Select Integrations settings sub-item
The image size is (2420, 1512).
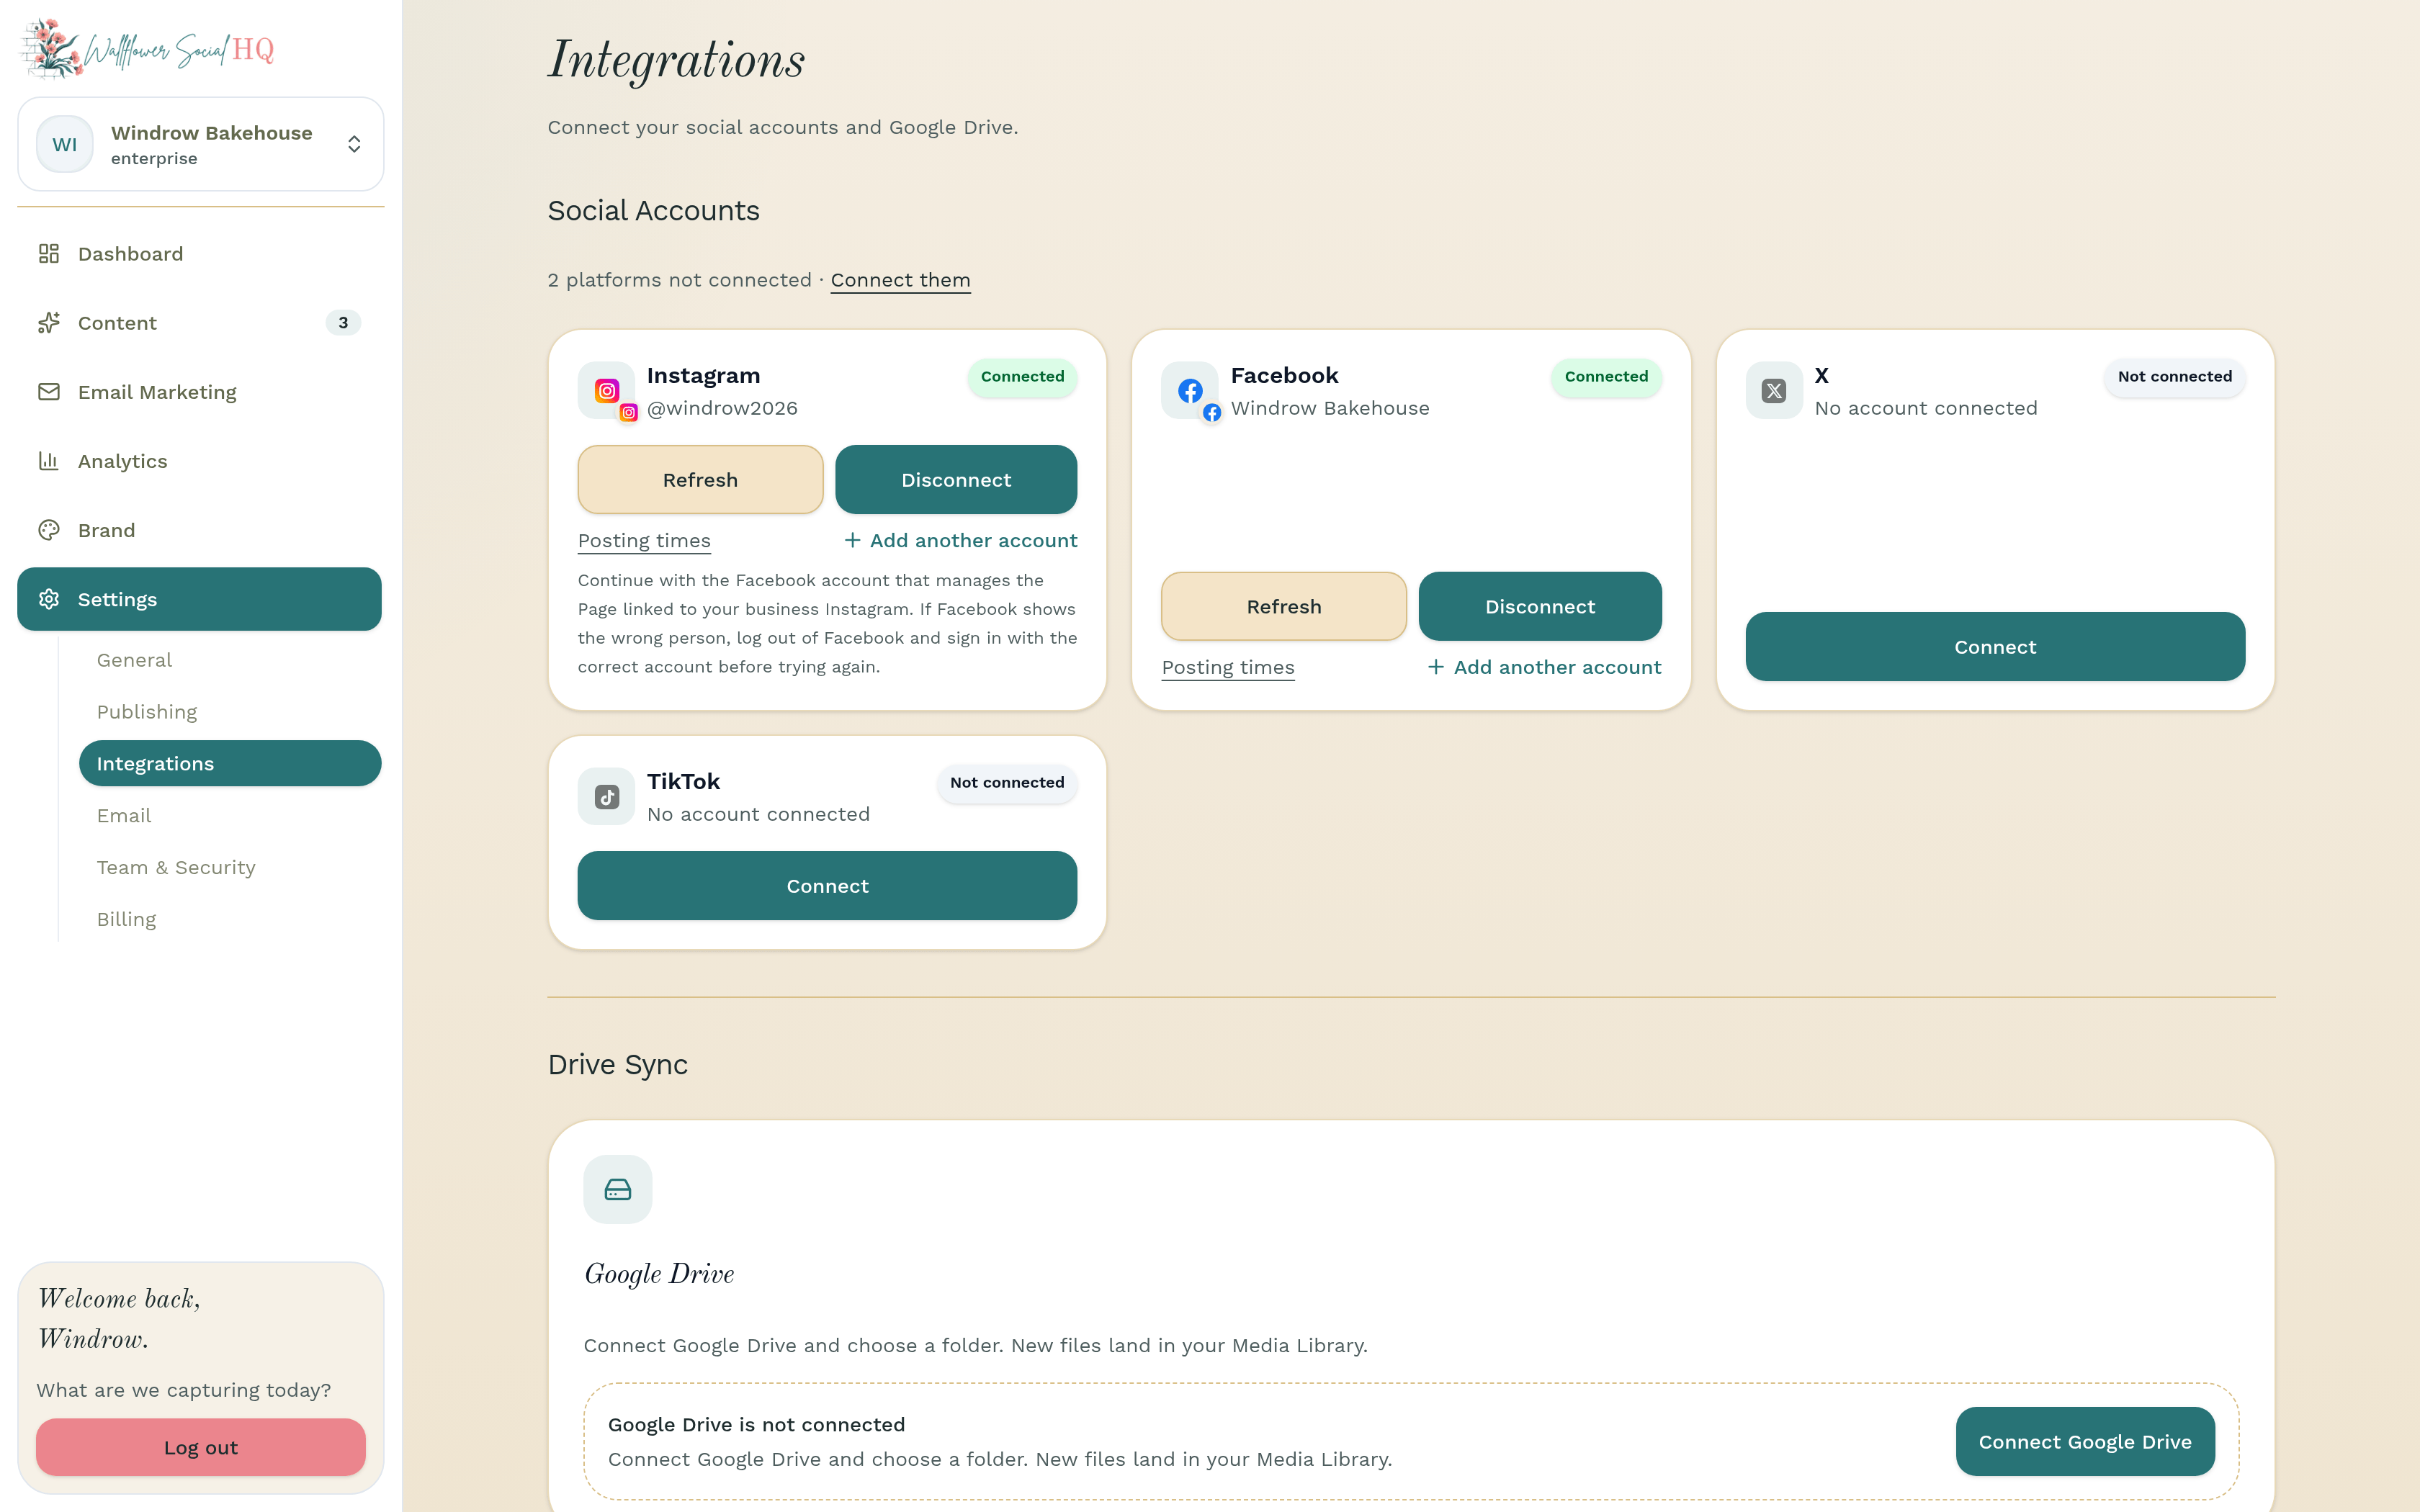point(230,764)
